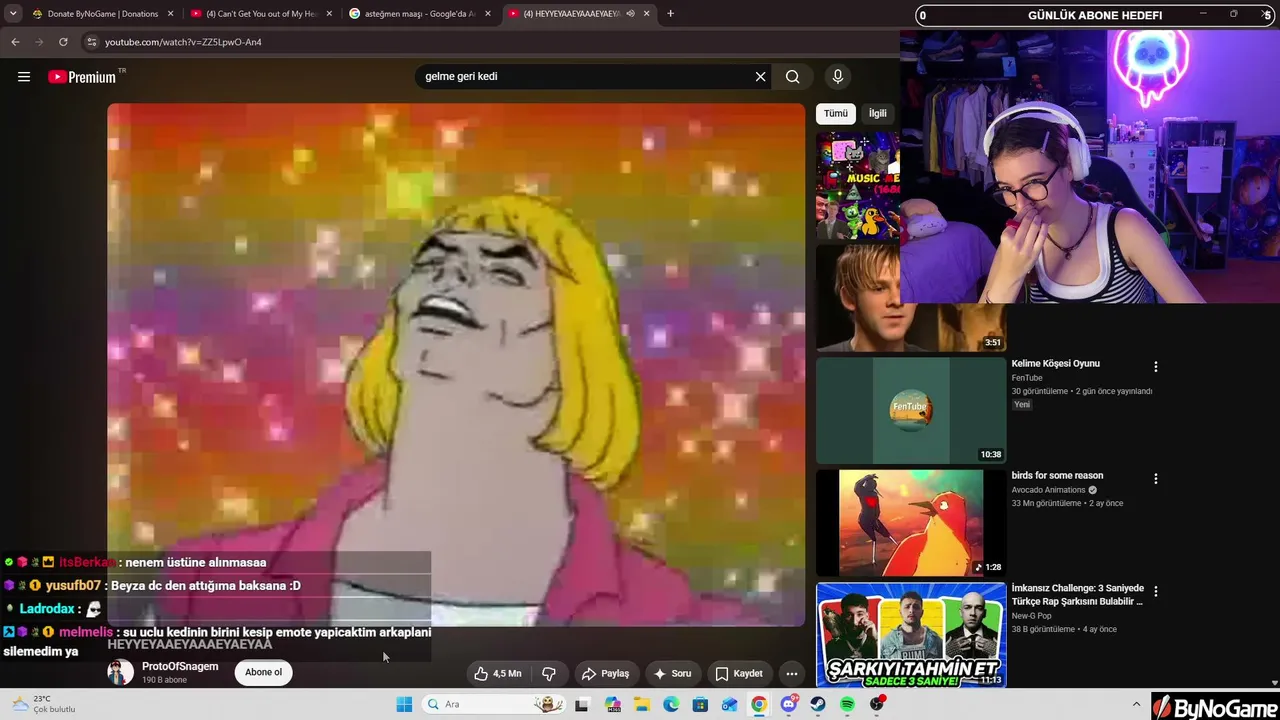Dislike the video
This screenshot has height=720, width=1280.
click(548, 674)
